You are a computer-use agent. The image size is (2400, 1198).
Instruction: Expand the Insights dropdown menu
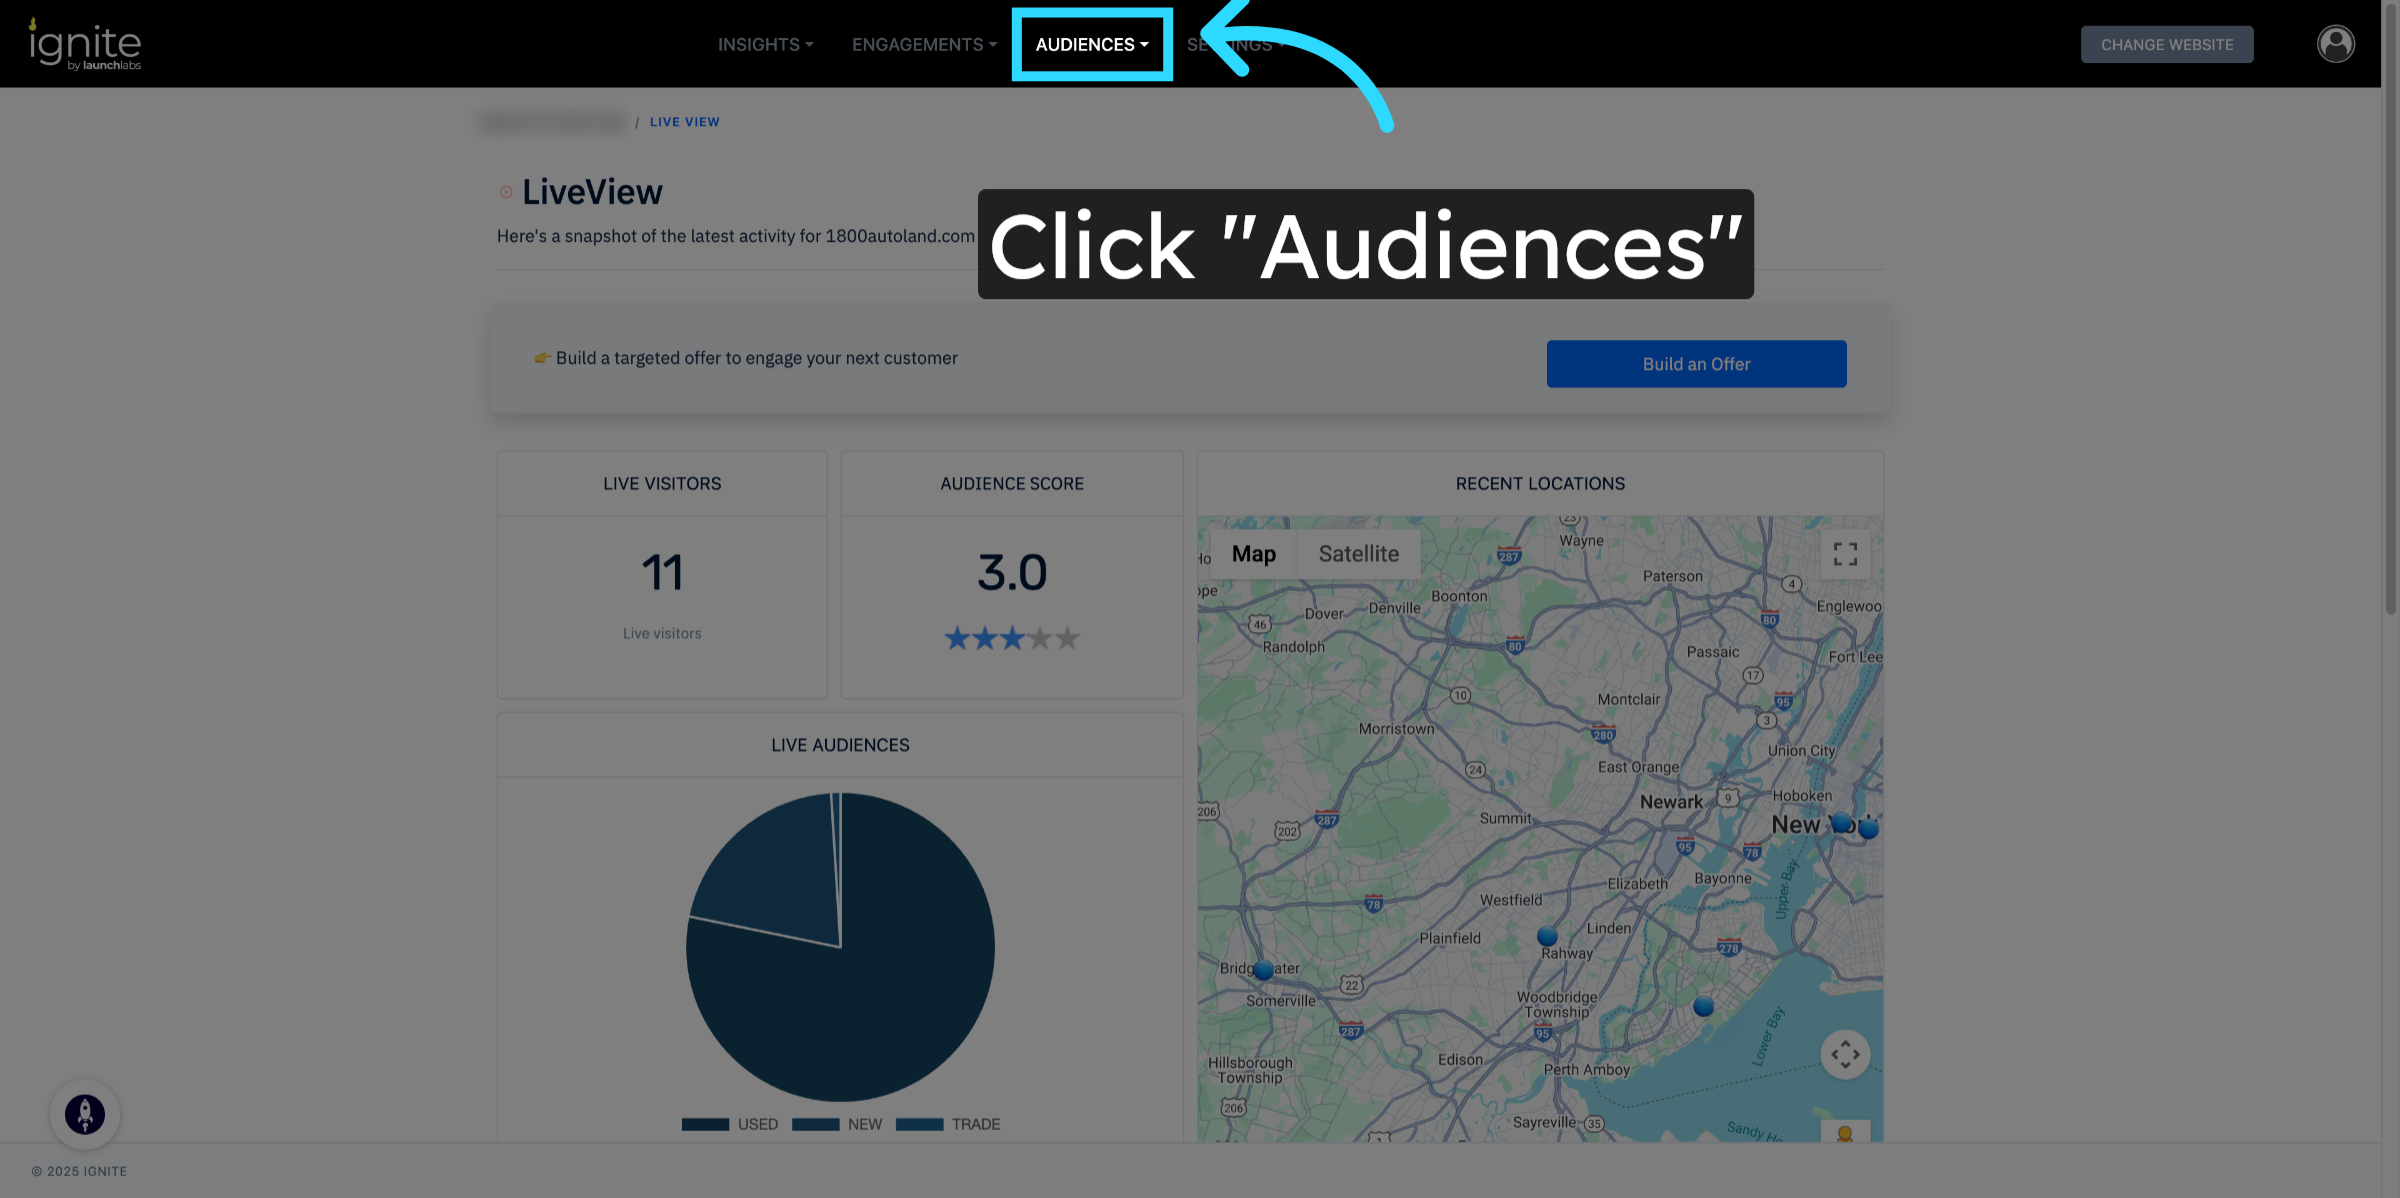pos(765,45)
